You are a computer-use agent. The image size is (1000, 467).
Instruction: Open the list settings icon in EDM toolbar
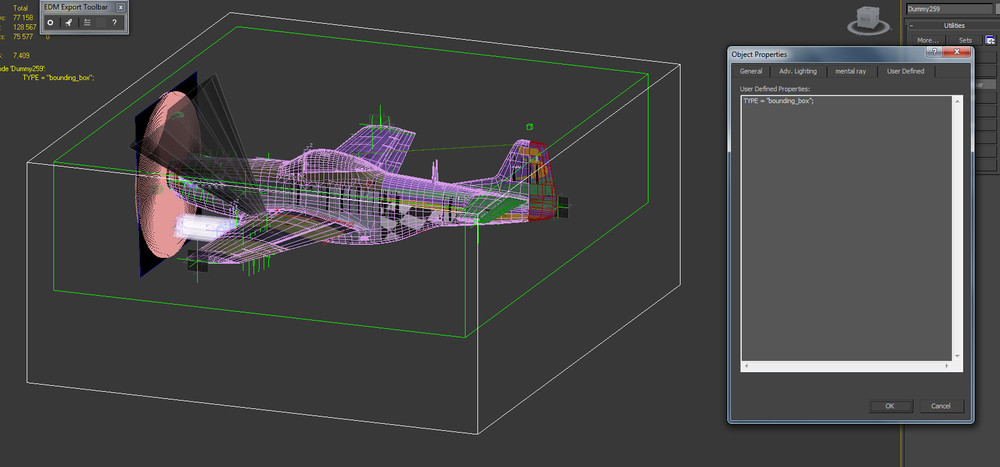click(x=87, y=22)
